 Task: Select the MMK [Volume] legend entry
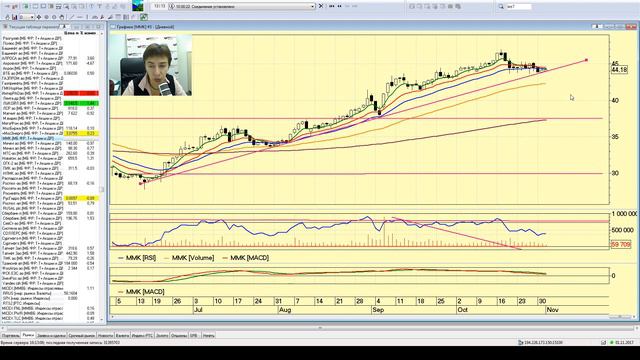(x=189, y=258)
